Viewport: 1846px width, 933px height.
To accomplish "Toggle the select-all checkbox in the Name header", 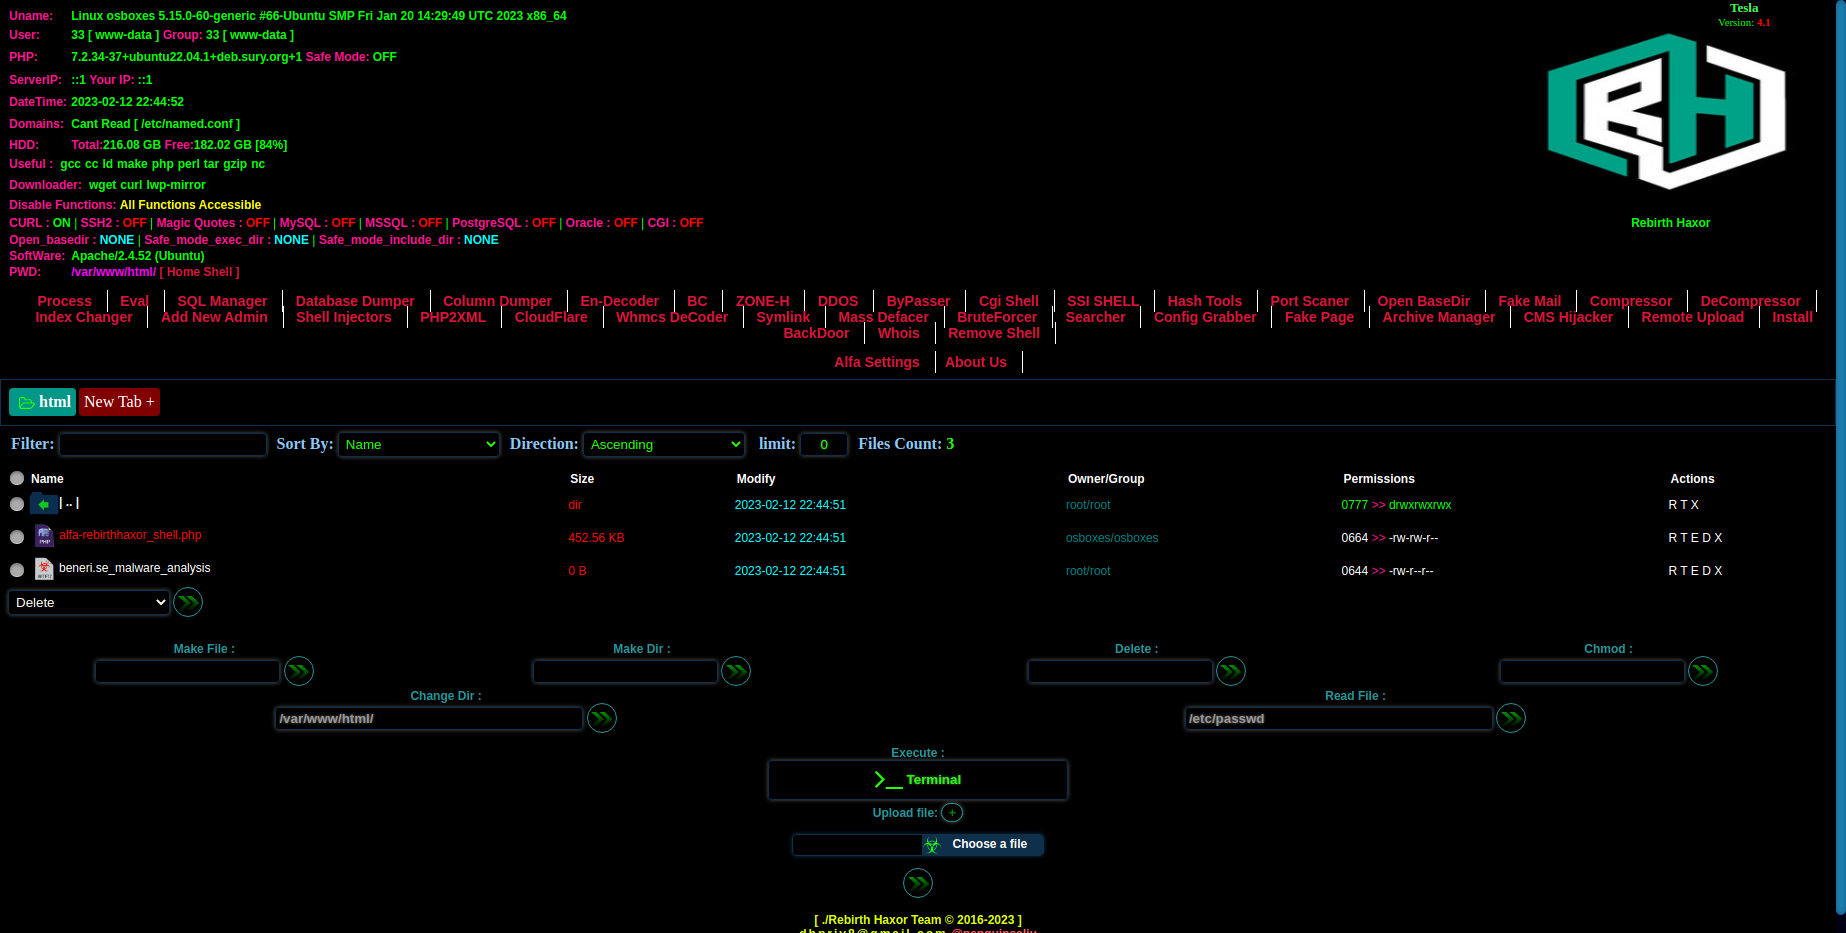I will point(17,478).
